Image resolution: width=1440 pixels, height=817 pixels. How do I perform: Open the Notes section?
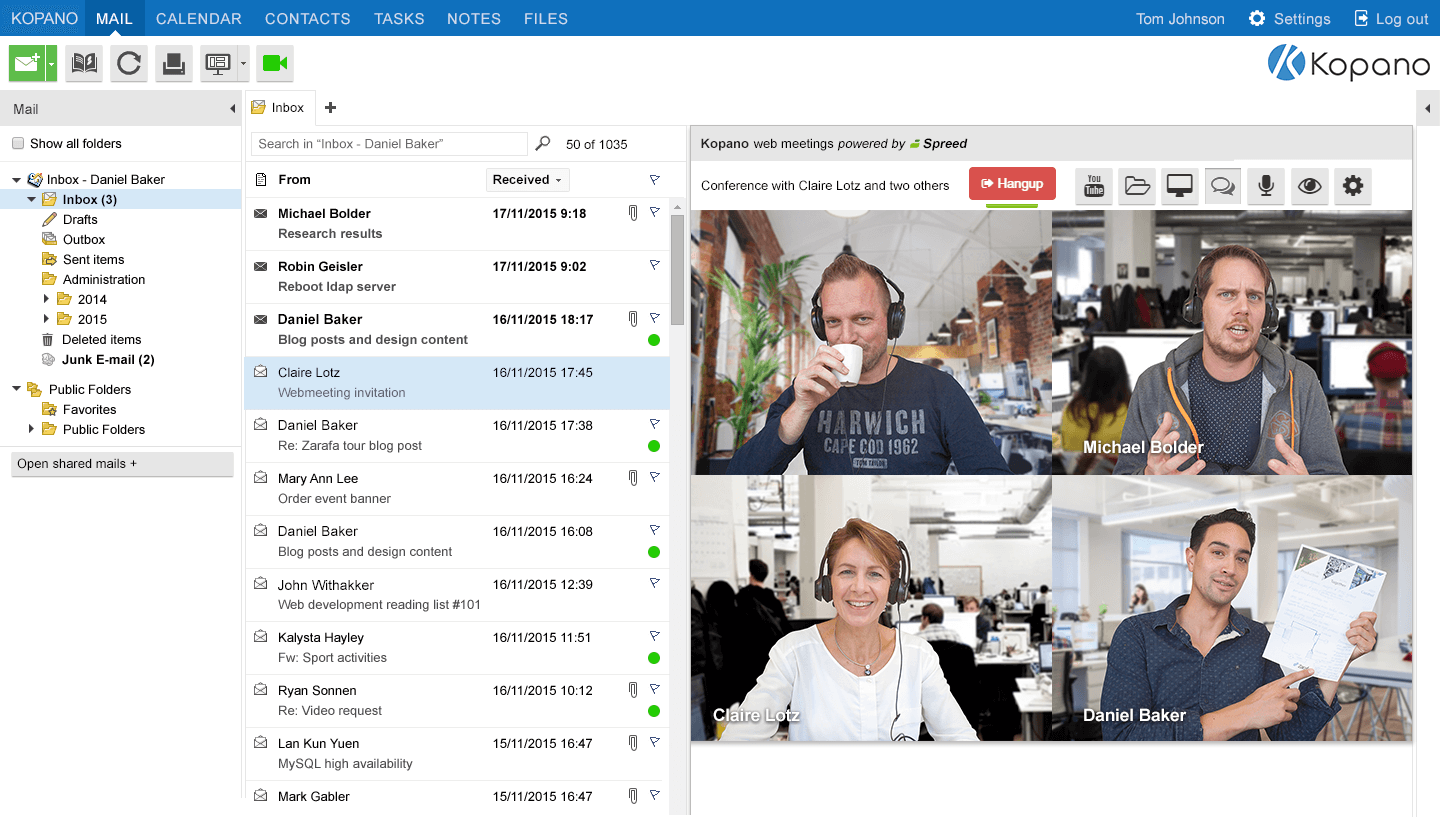point(473,19)
